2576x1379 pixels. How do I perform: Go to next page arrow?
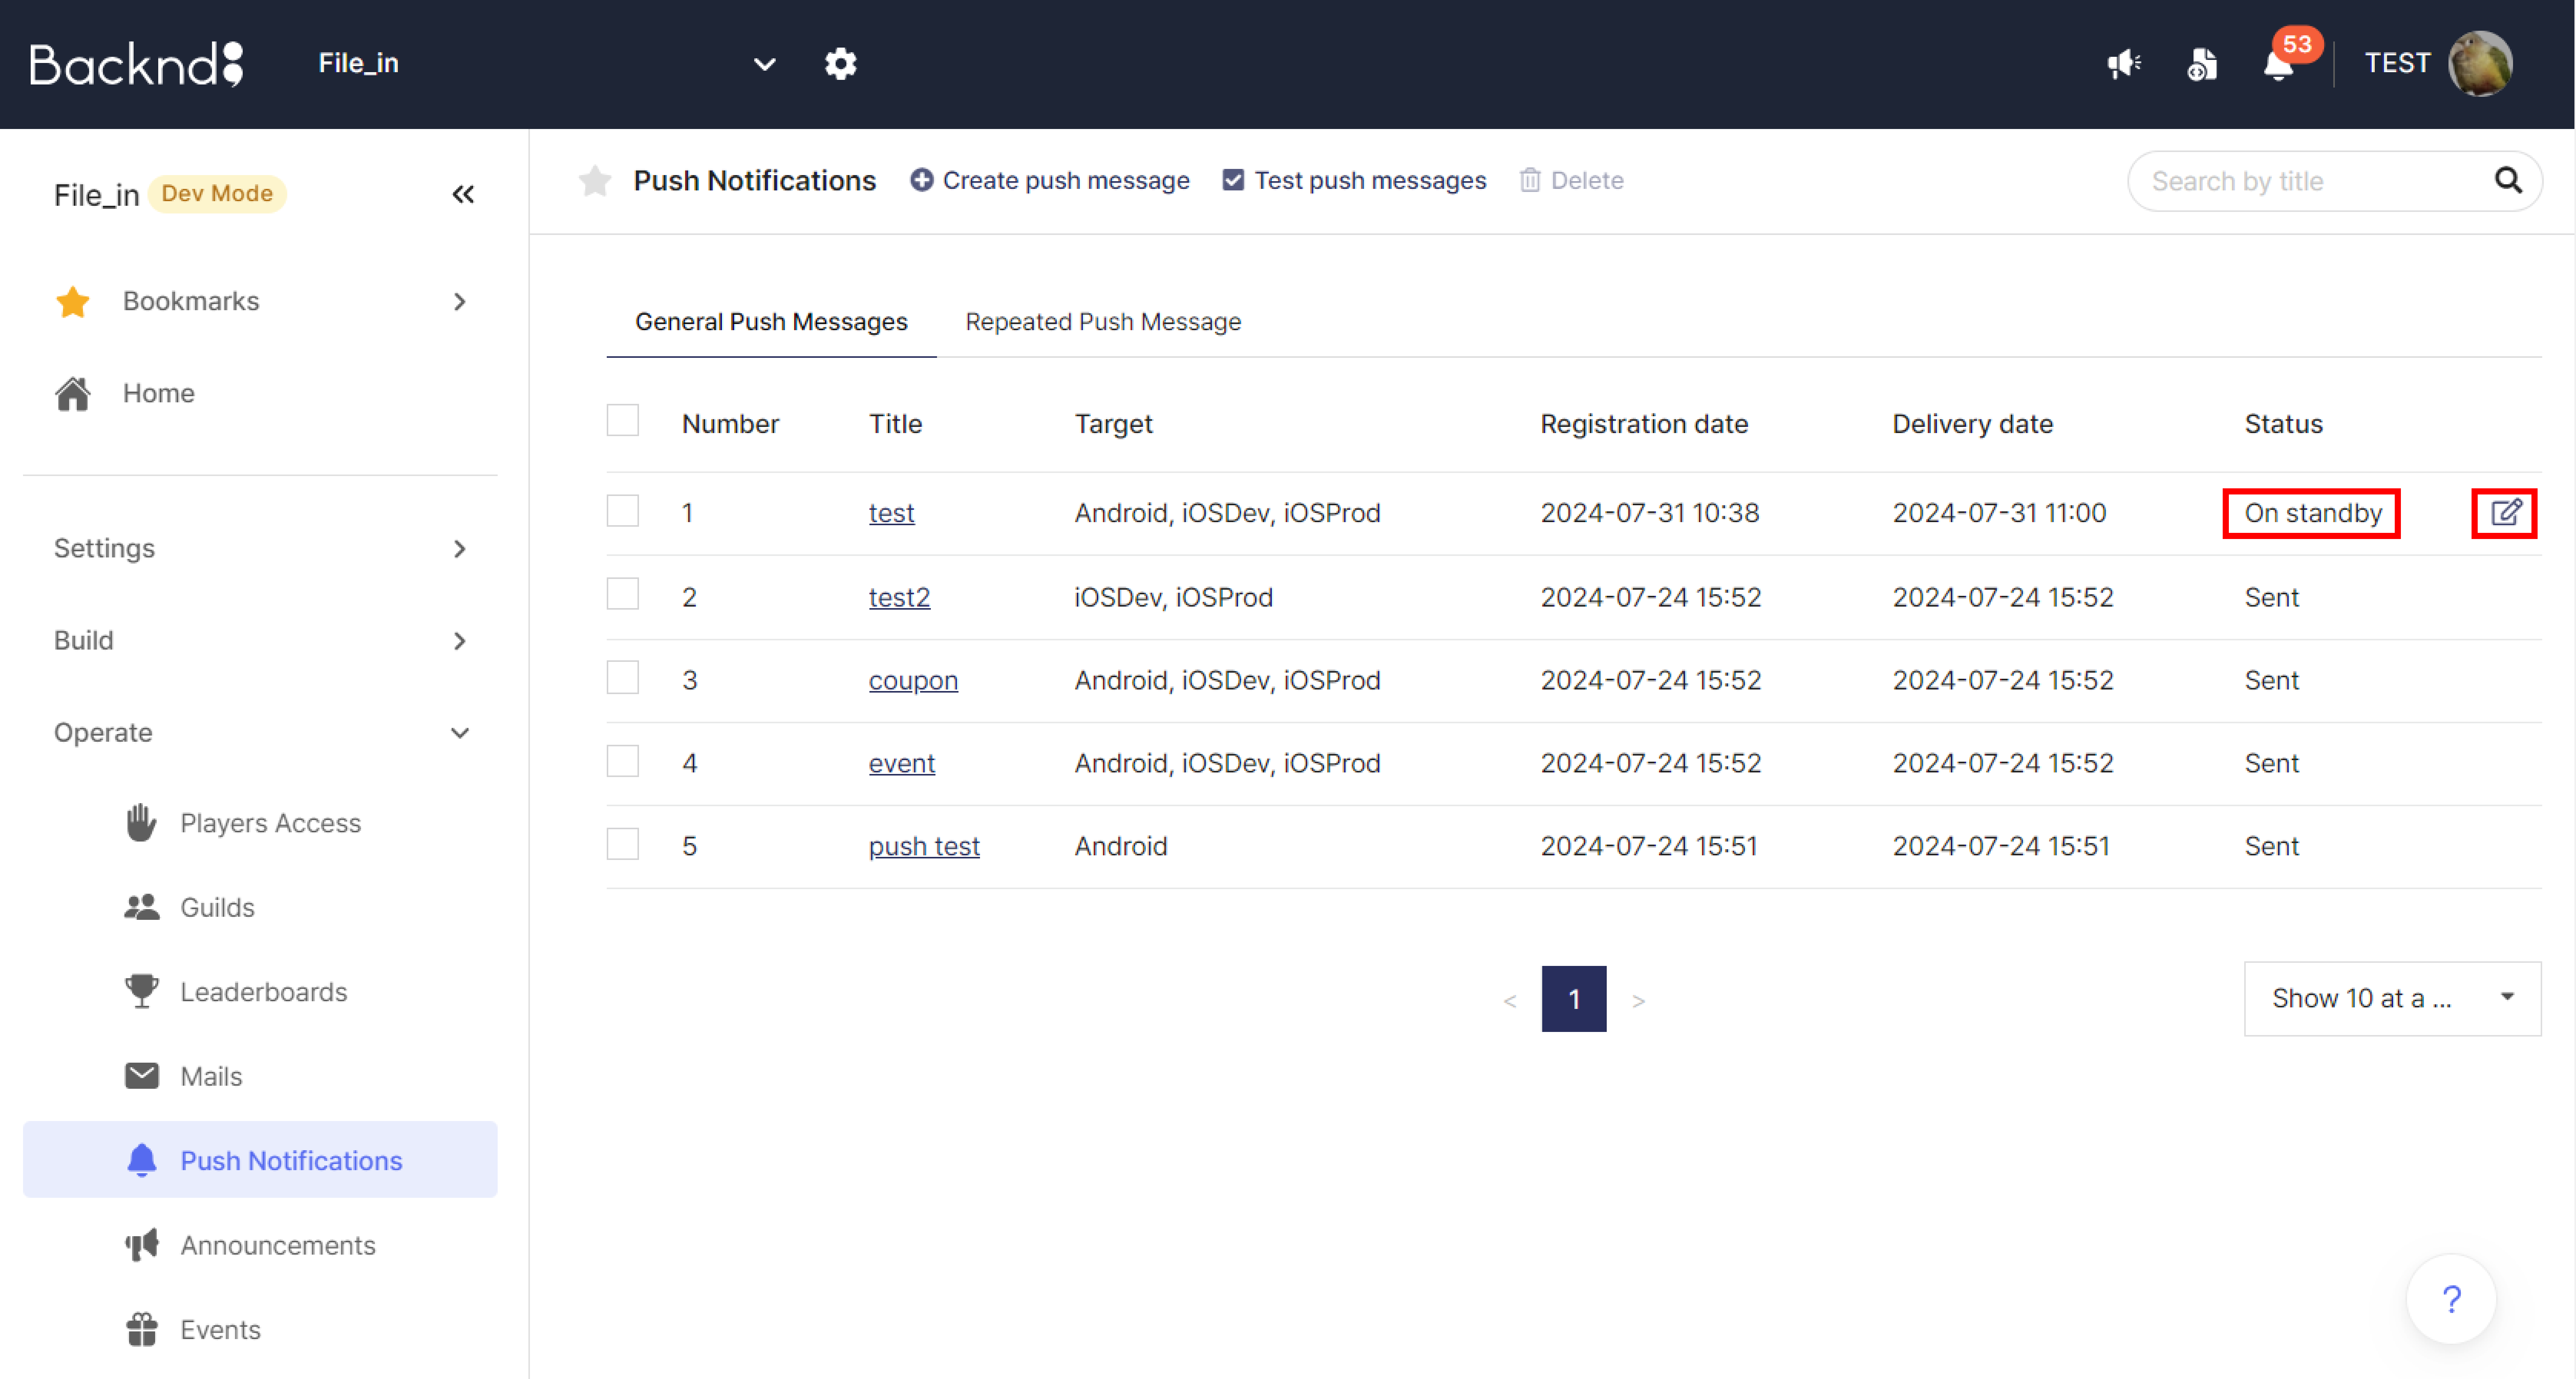pyautogui.click(x=1638, y=1000)
